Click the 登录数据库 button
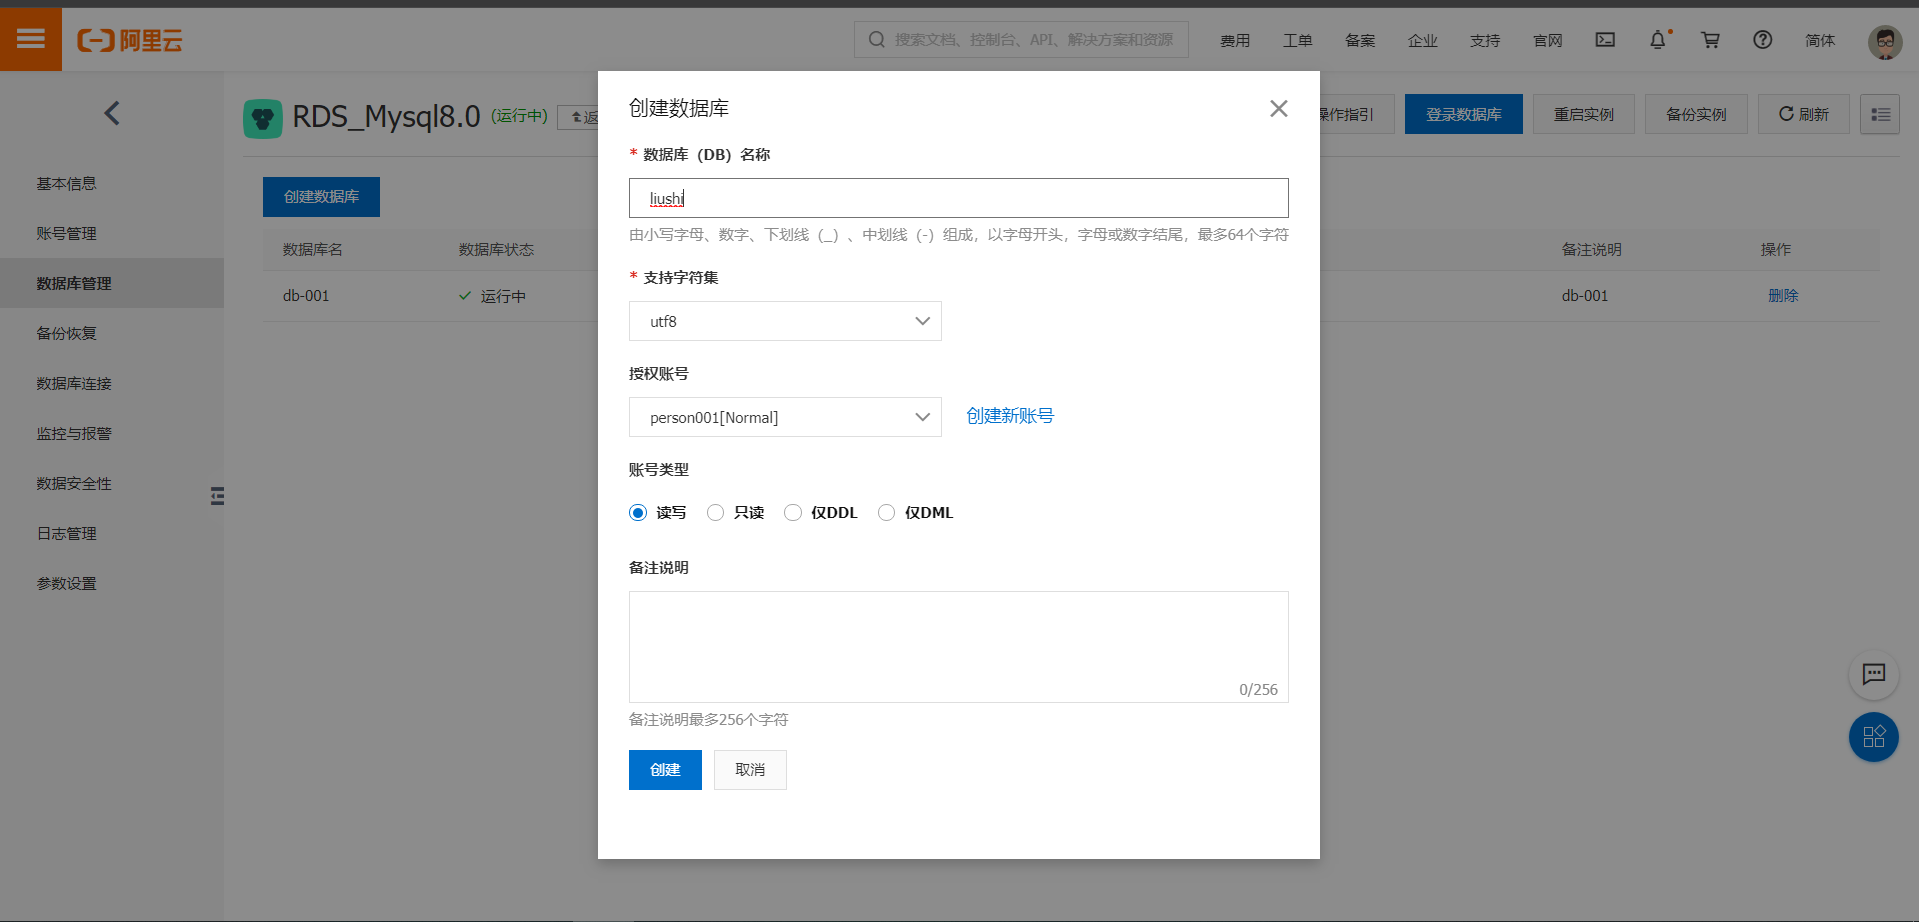 [x=1464, y=114]
